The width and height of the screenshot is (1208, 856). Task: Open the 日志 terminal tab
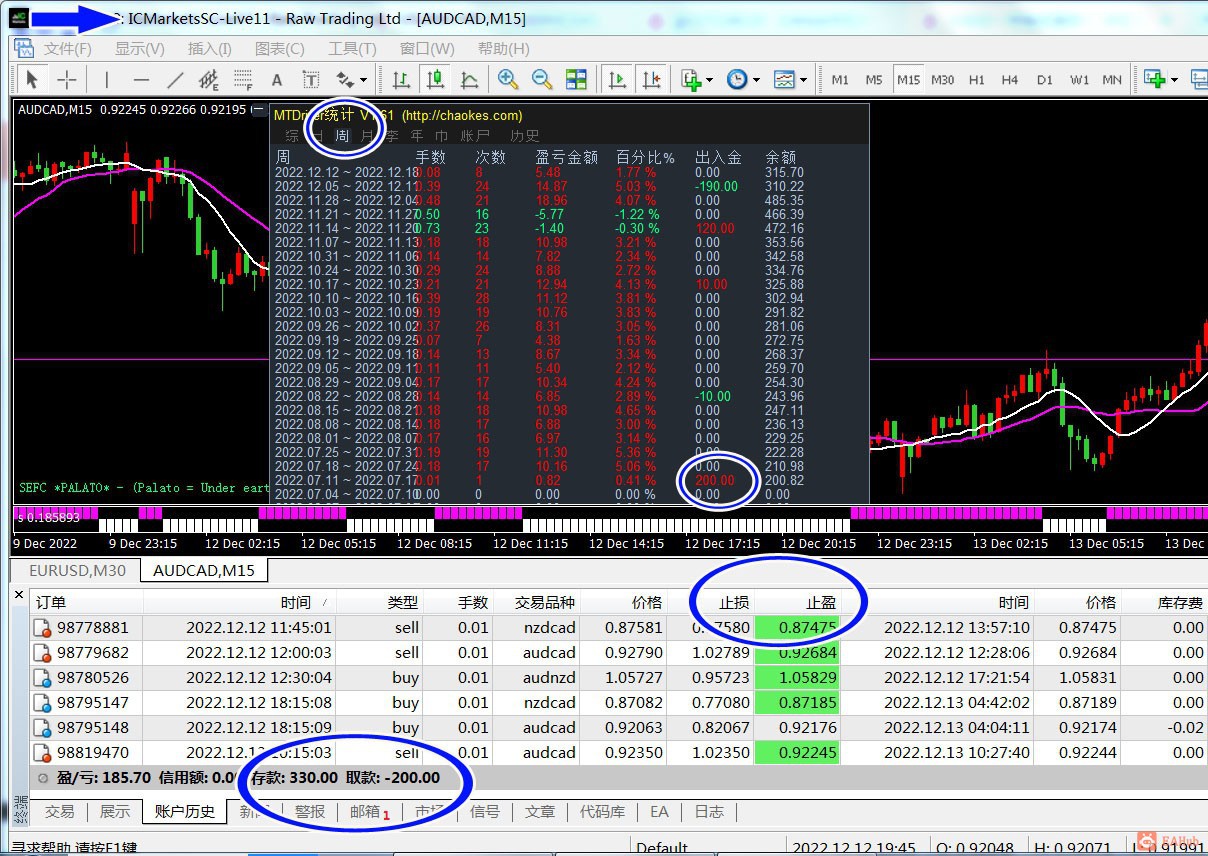[709, 811]
